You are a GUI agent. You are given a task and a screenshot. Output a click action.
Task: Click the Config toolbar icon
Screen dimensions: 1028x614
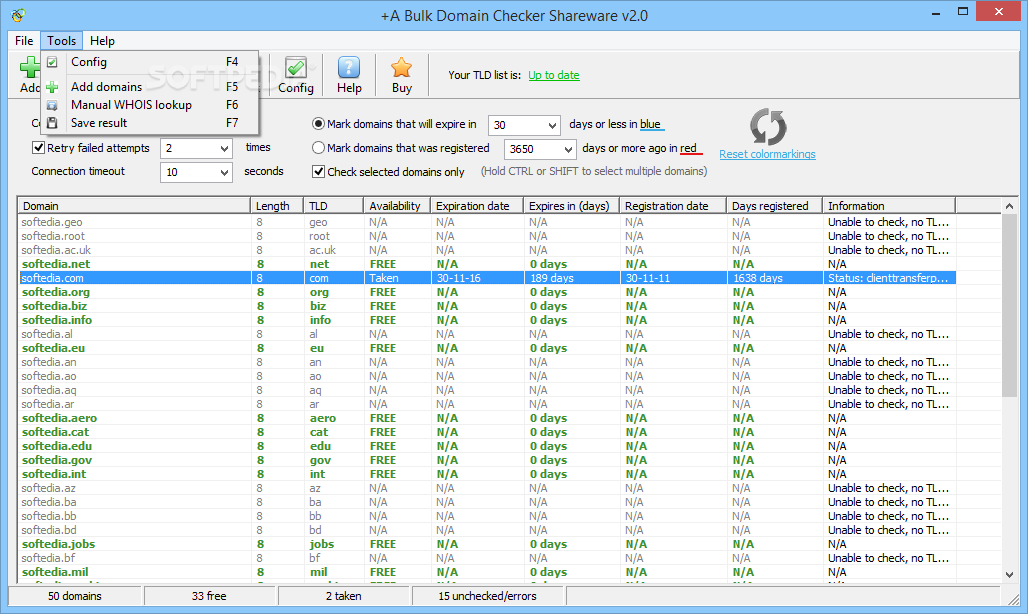coord(296,67)
